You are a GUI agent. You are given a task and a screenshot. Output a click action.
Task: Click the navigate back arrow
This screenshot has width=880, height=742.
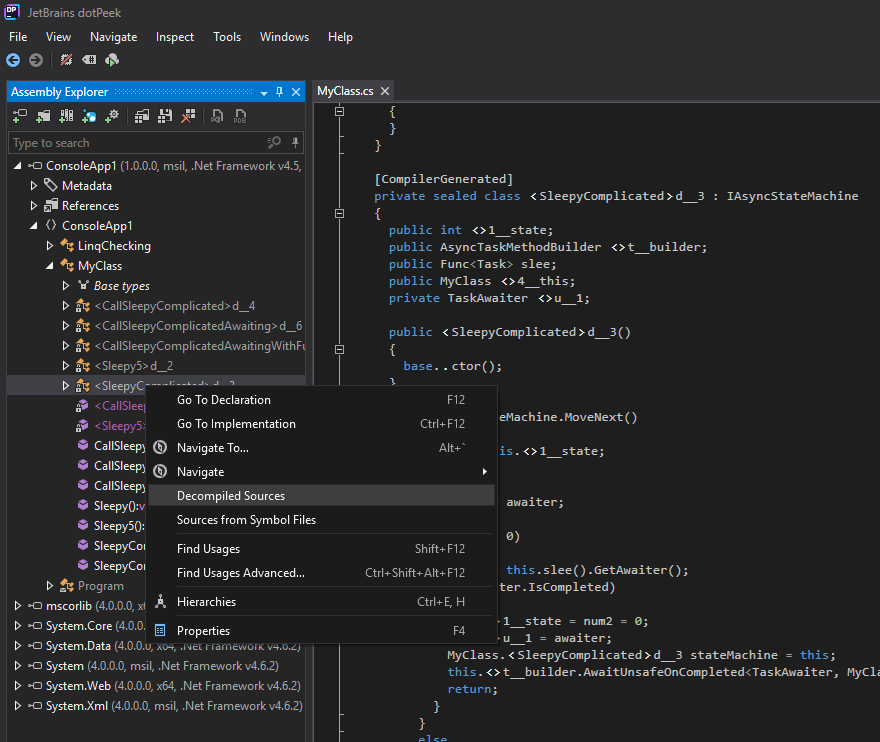pos(12,60)
